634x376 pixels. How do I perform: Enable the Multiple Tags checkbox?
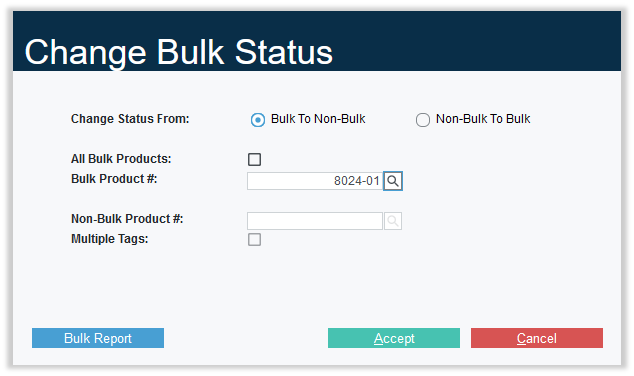(x=254, y=239)
